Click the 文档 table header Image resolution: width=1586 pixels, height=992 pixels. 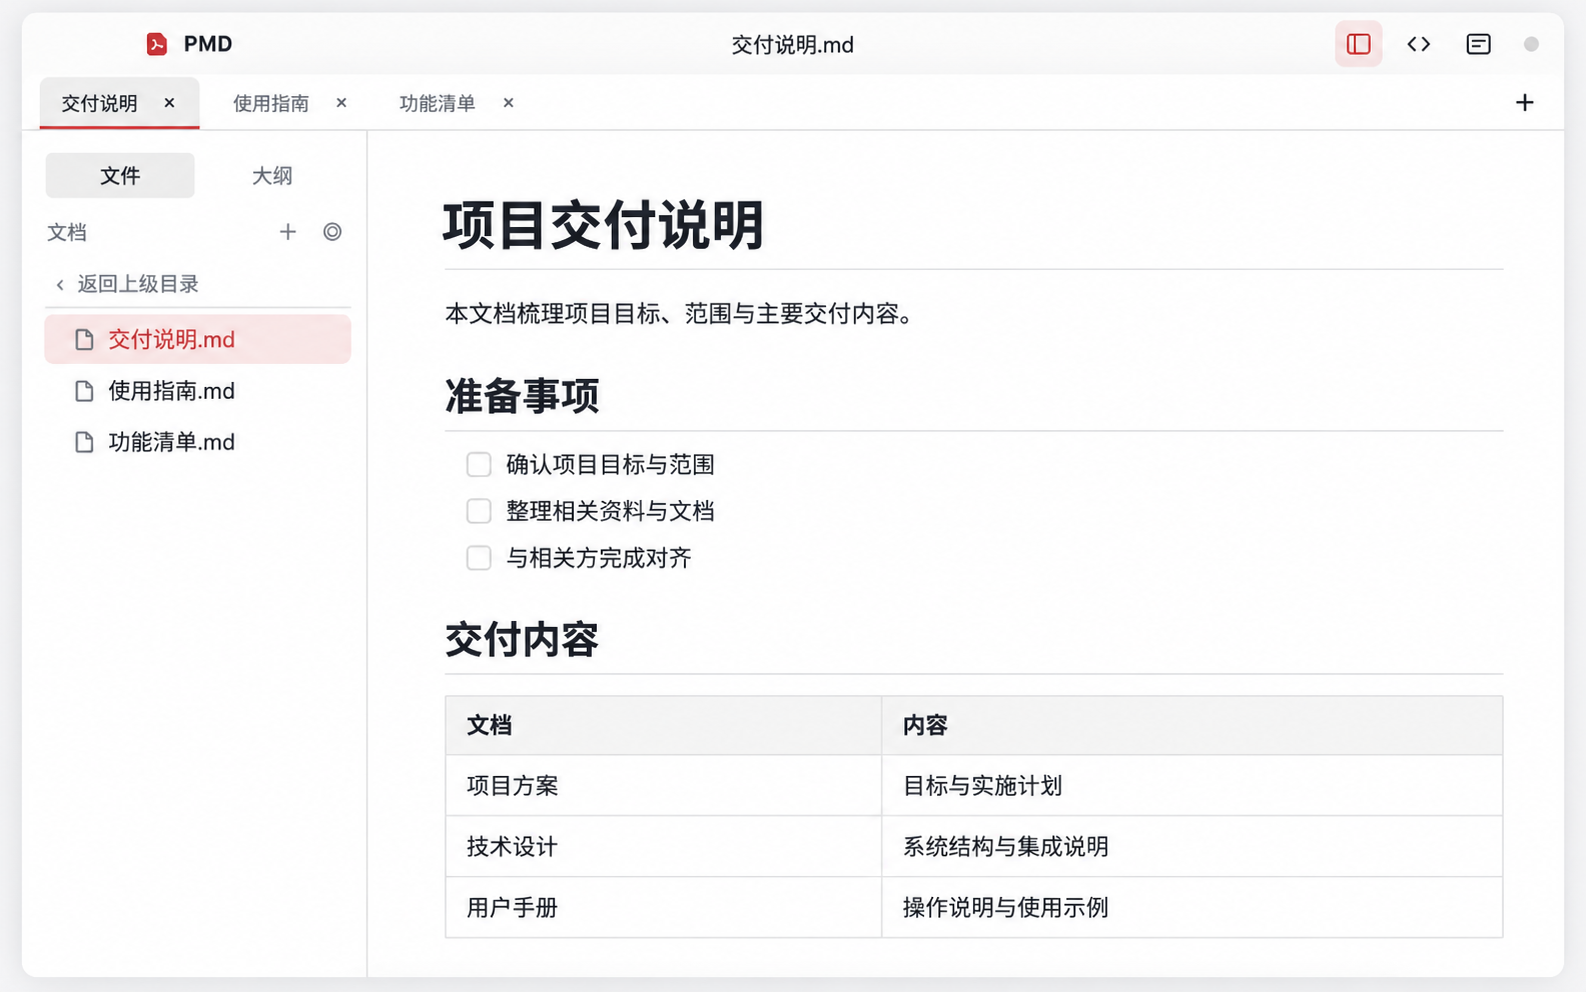tap(663, 726)
